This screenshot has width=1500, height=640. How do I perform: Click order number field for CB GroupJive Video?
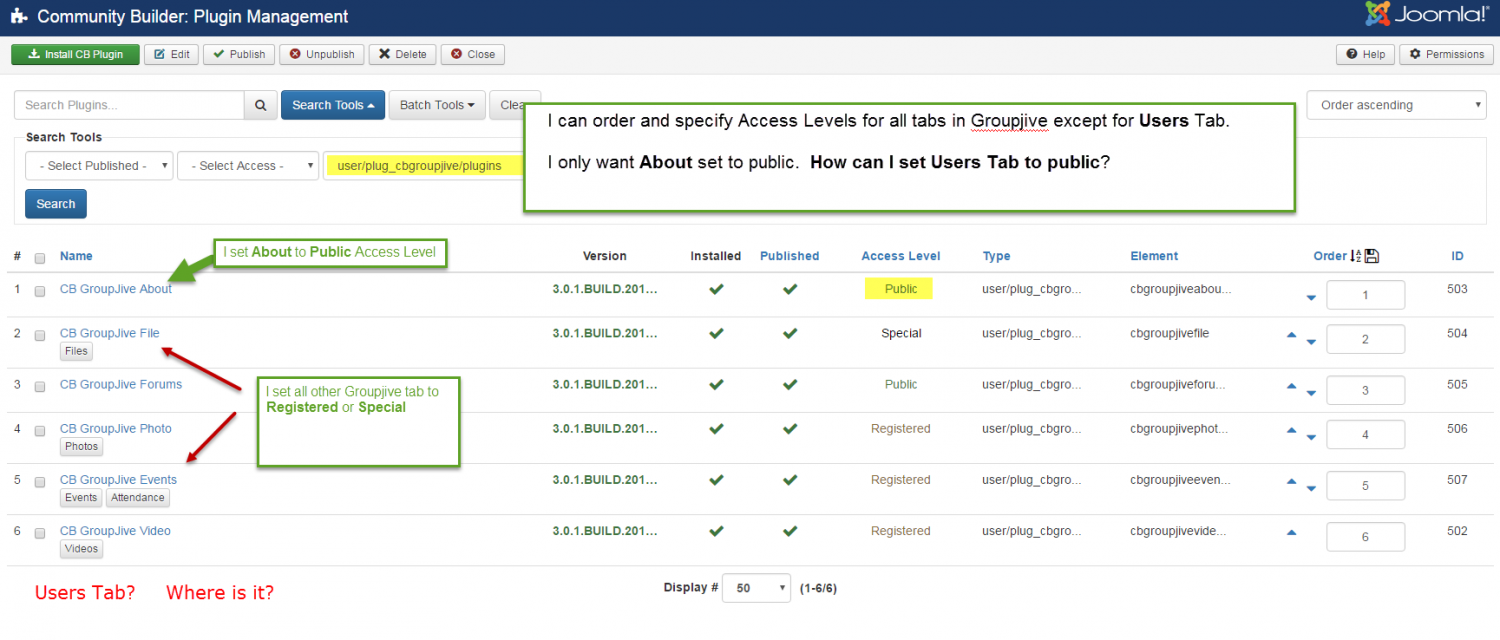click(x=1365, y=537)
